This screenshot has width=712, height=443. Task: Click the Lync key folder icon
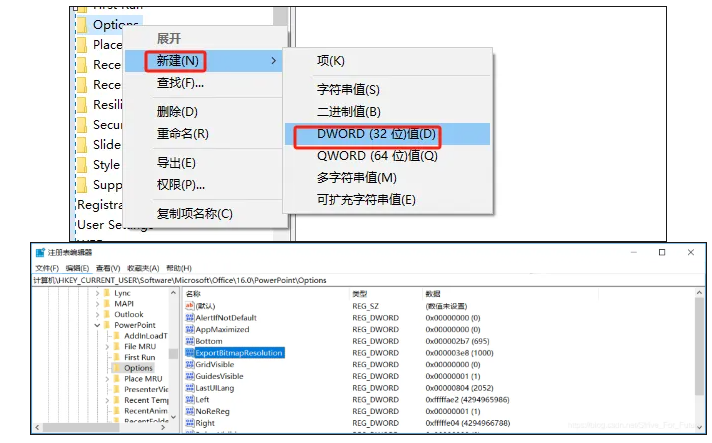[107, 293]
